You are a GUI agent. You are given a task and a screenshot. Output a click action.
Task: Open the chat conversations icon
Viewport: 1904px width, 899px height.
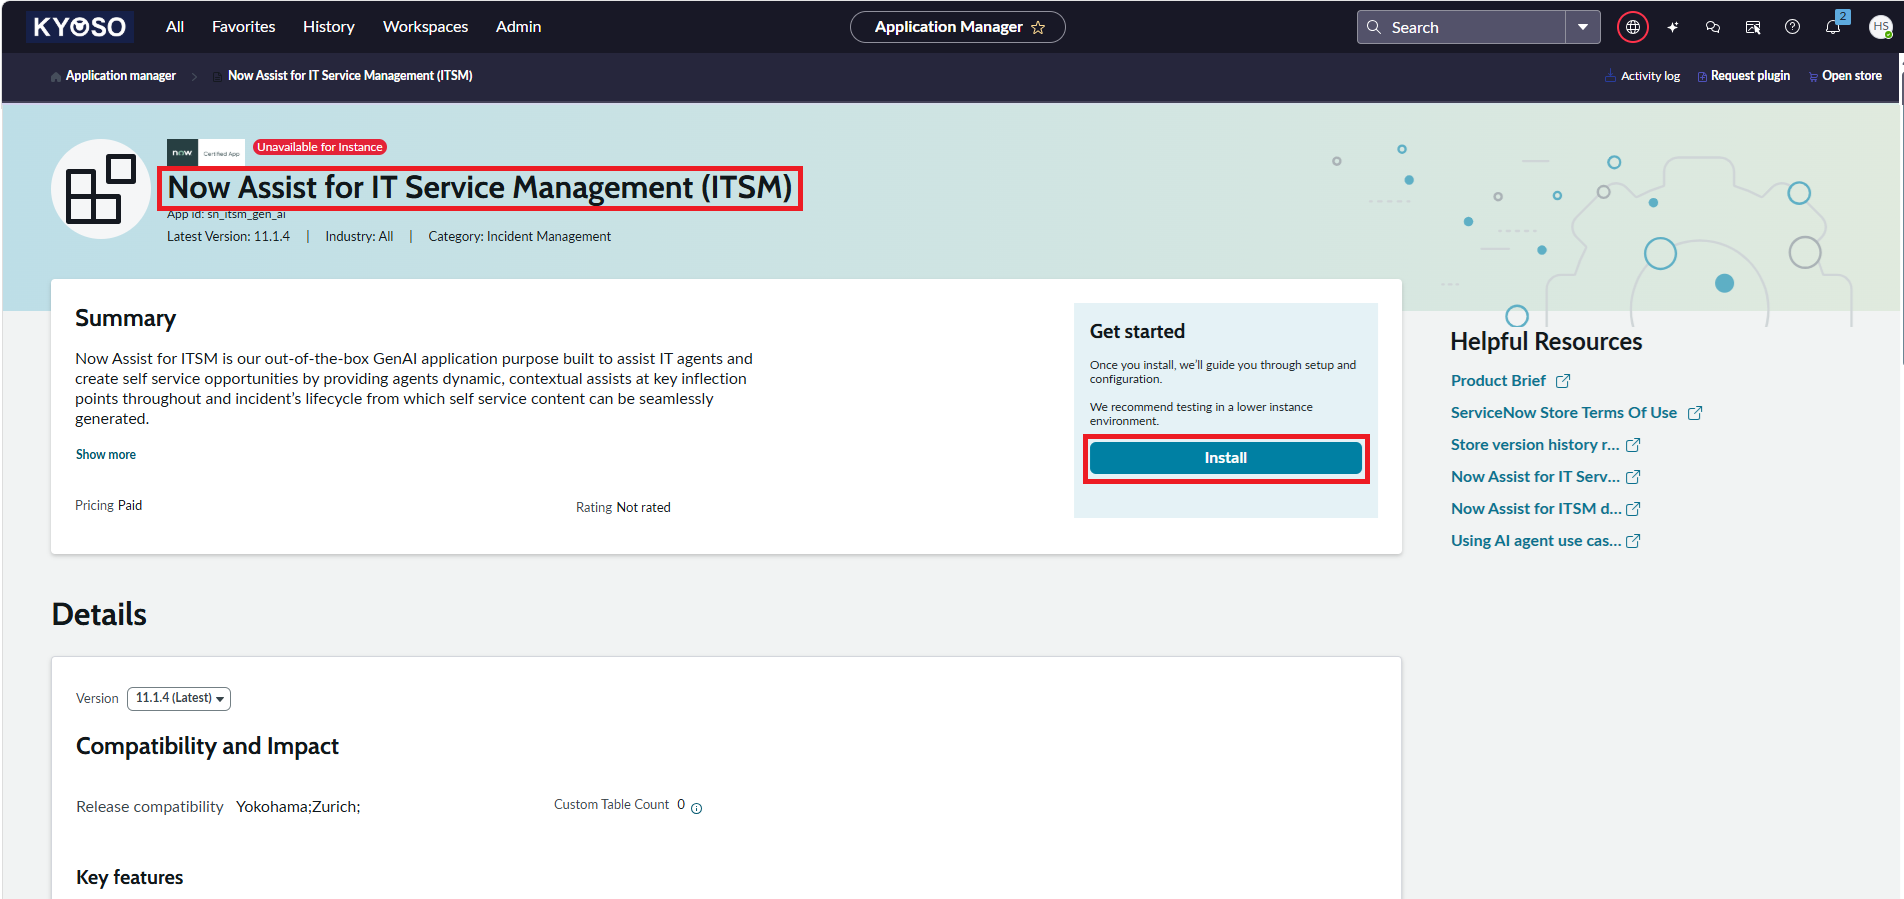tap(1713, 27)
